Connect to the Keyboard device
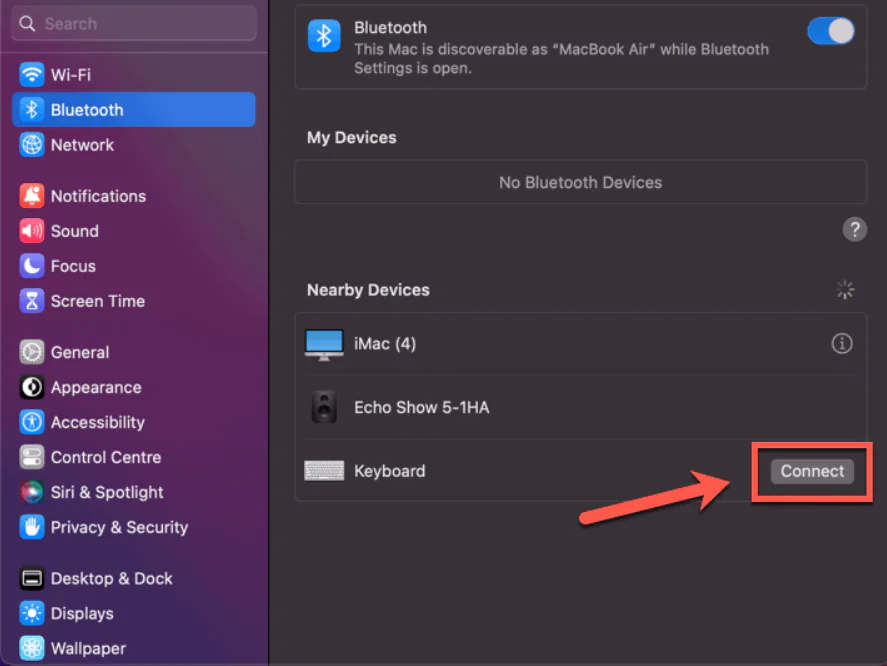 812,471
